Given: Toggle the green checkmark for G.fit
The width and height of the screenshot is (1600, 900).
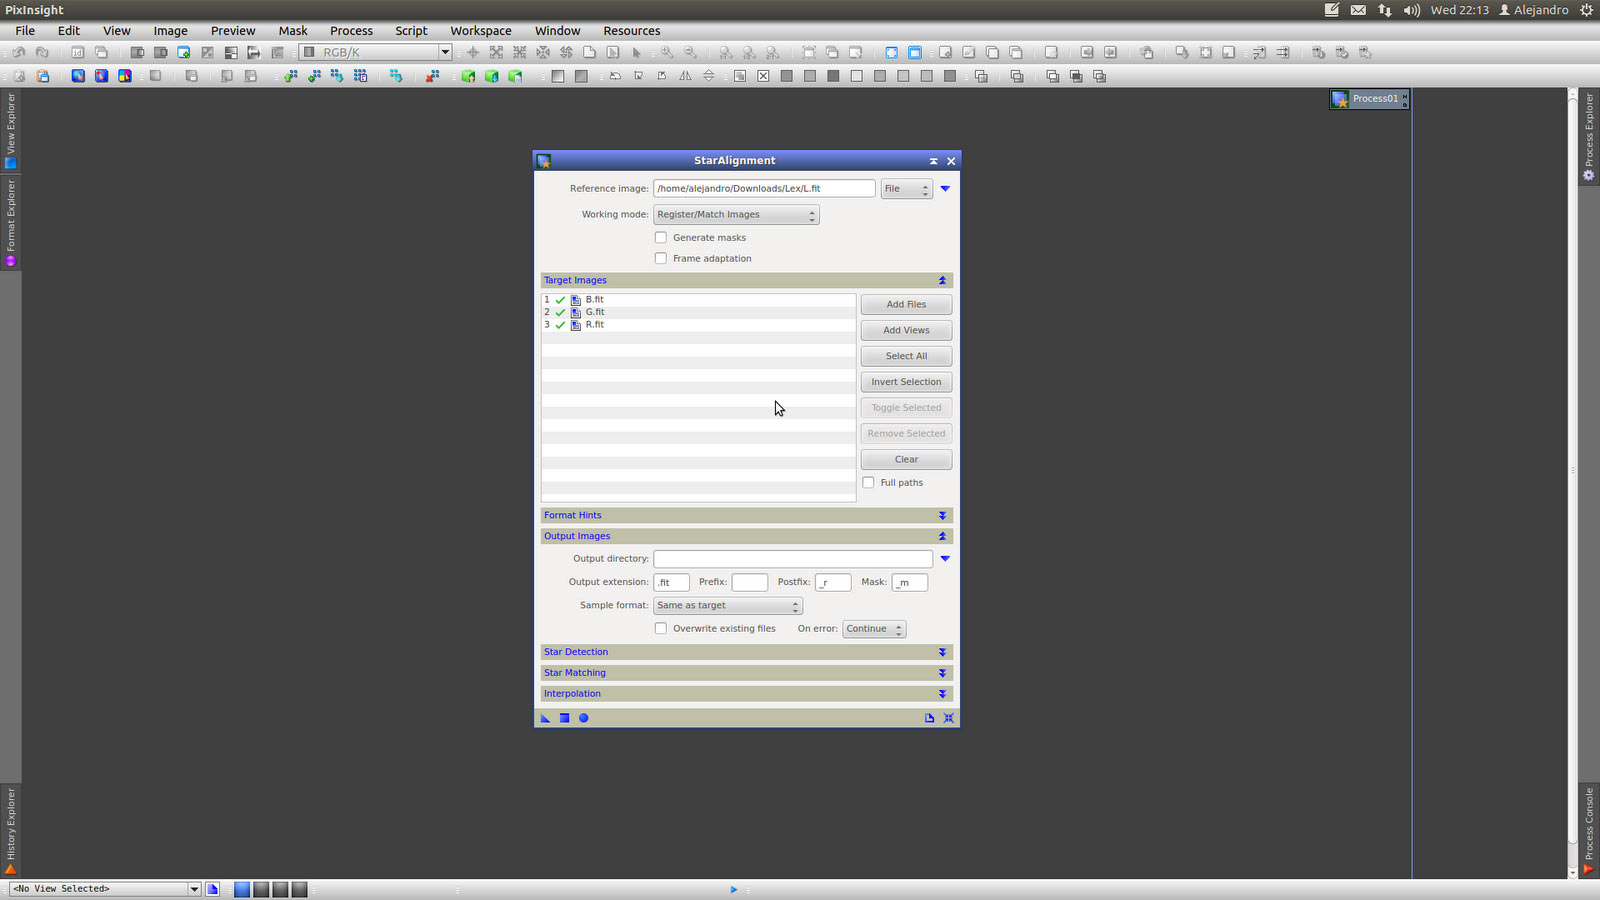Looking at the screenshot, I should tap(560, 313).
